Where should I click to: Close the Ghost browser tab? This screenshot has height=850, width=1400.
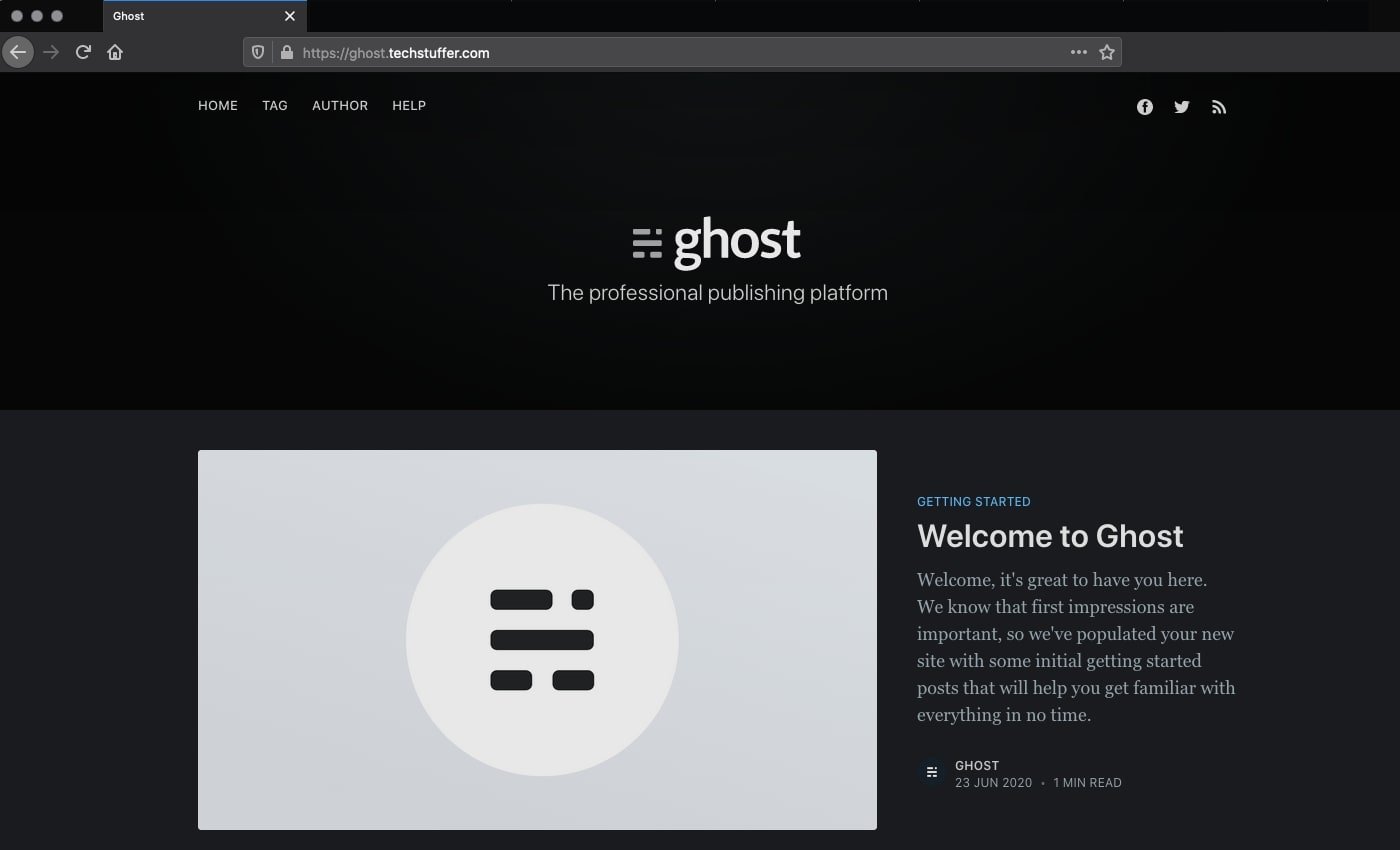[x=290, y=16]
